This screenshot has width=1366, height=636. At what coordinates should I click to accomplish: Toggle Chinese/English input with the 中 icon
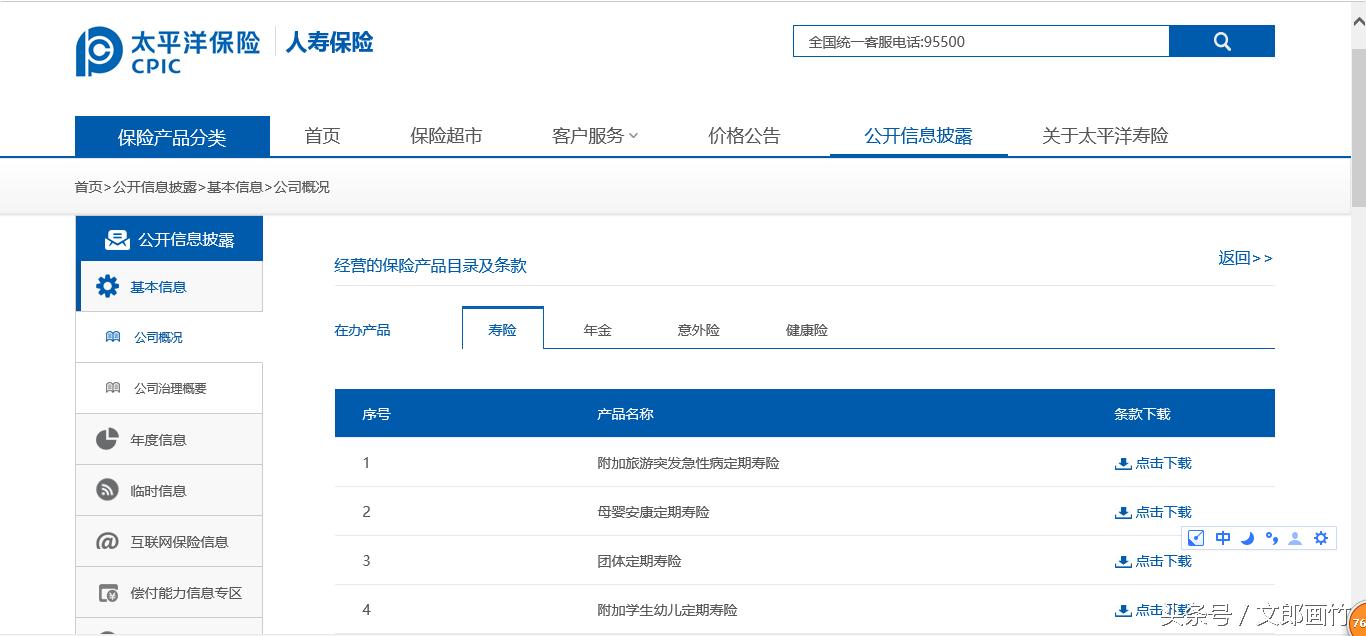pyautogui.click(x=1222, y=538)
